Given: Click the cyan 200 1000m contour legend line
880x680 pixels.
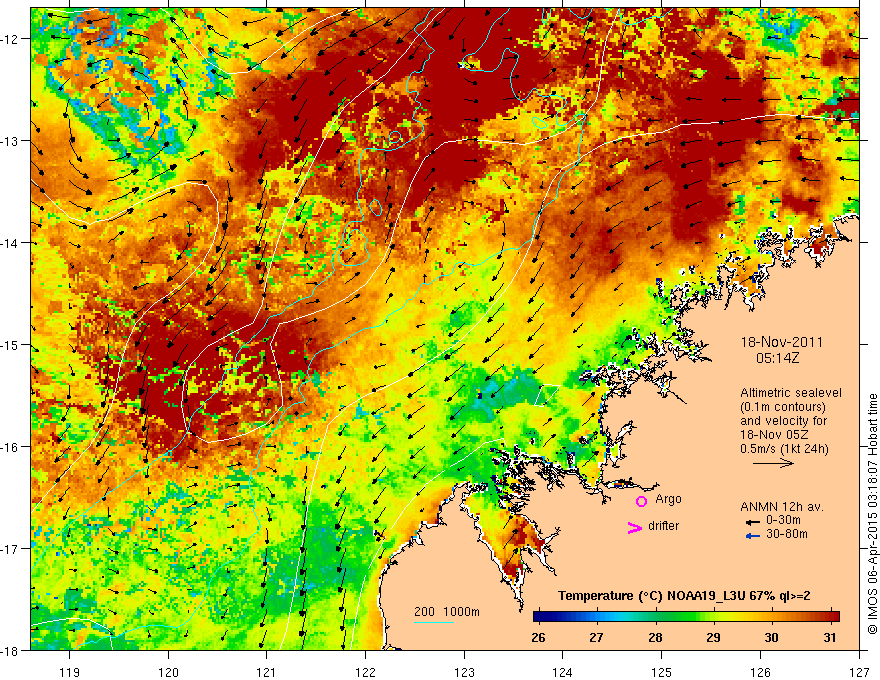Looking at the screenshot, I should (x=434, y=622).
